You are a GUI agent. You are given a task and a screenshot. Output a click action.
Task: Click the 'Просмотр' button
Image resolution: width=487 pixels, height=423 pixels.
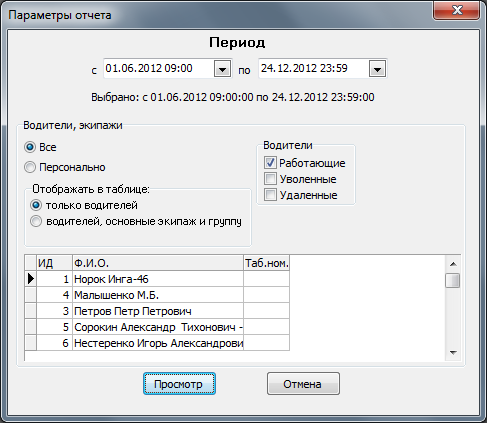[x=179, y=384]
